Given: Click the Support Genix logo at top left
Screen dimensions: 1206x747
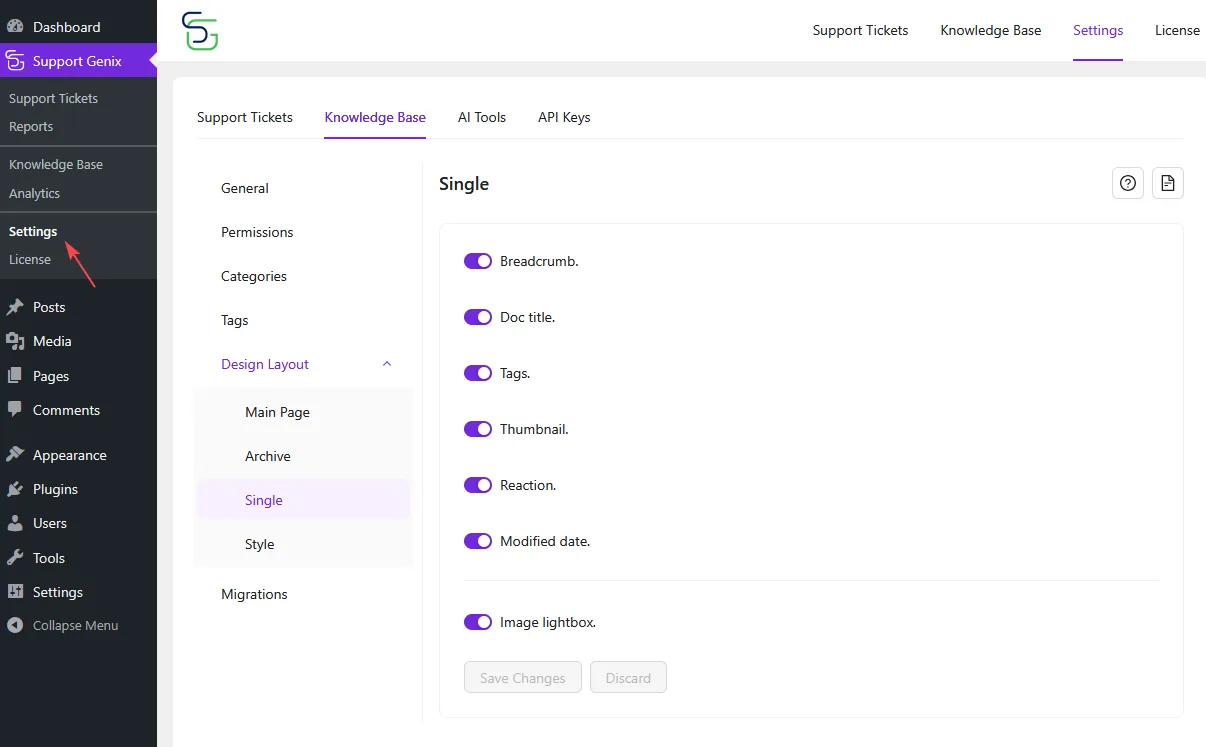Looking at the screenshot, I should [199, 31].
